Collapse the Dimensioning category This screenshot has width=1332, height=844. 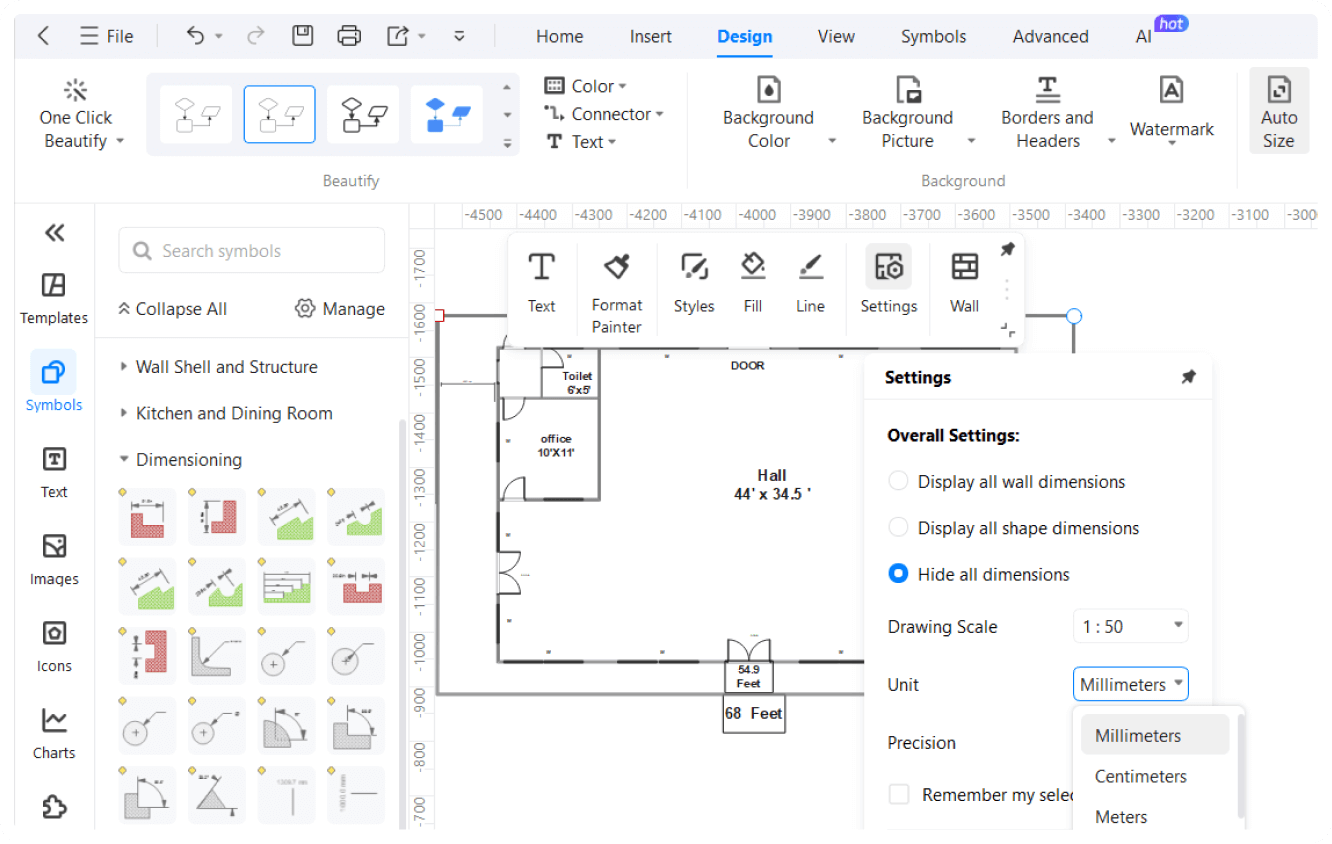(180, 460)
